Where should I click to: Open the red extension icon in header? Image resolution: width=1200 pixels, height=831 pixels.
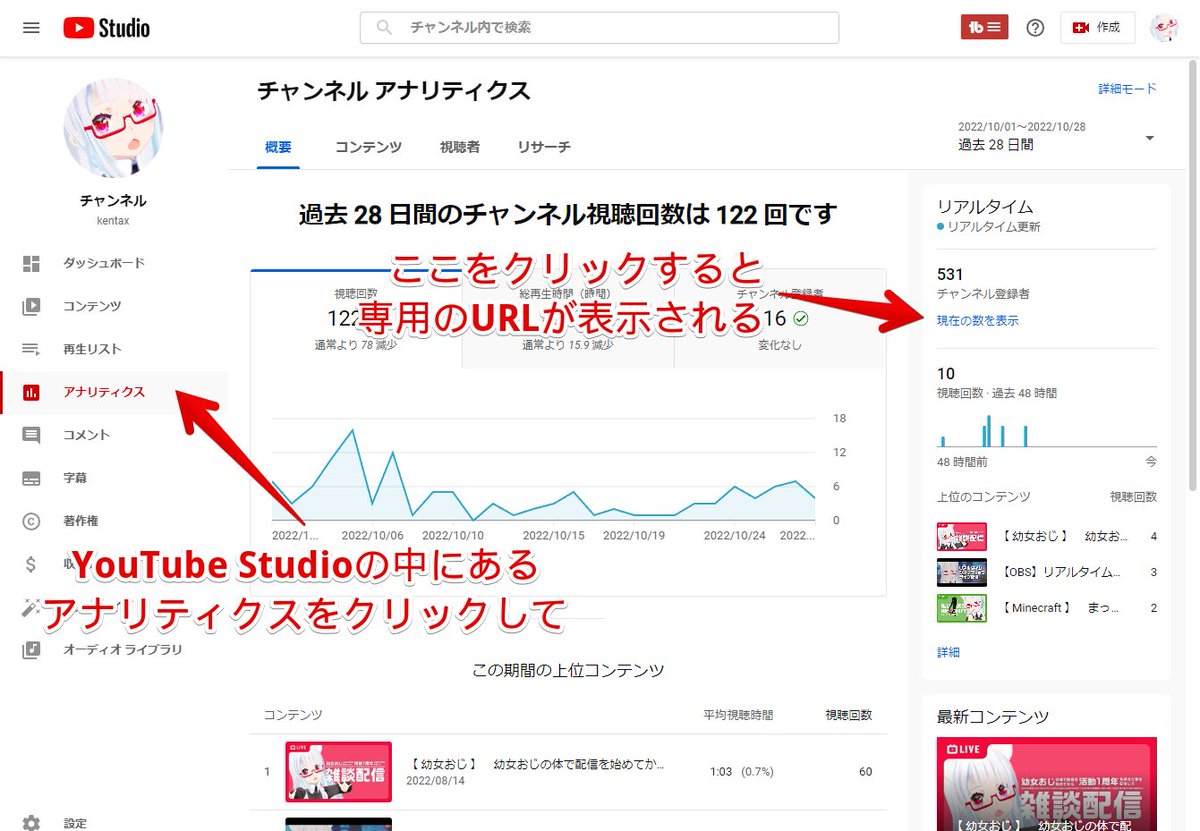point(985,28)
